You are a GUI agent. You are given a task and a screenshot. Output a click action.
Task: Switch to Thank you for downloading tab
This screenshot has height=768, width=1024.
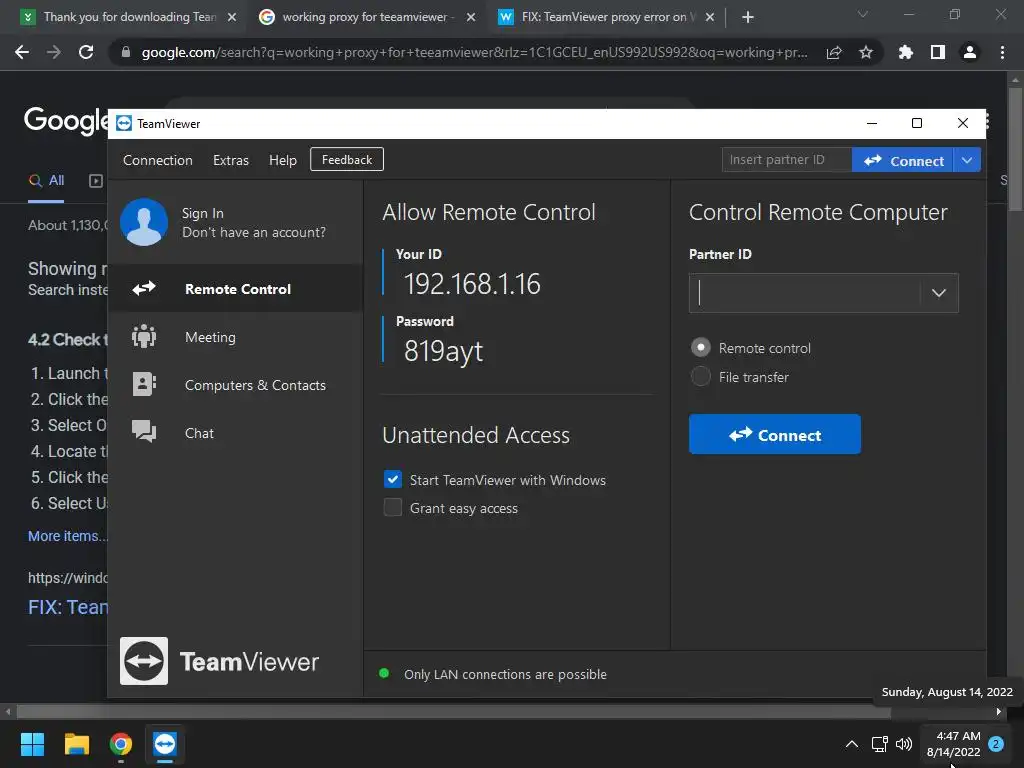(x=129, y=17)
